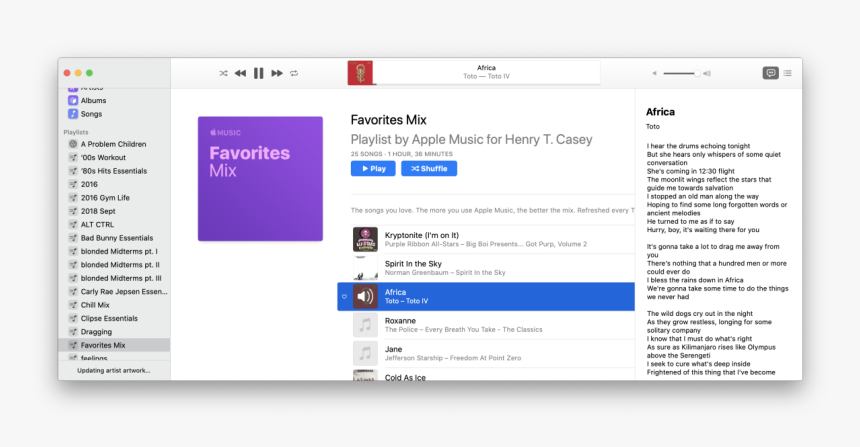Click the Africa title in lyrics panel

pos(660,112)
